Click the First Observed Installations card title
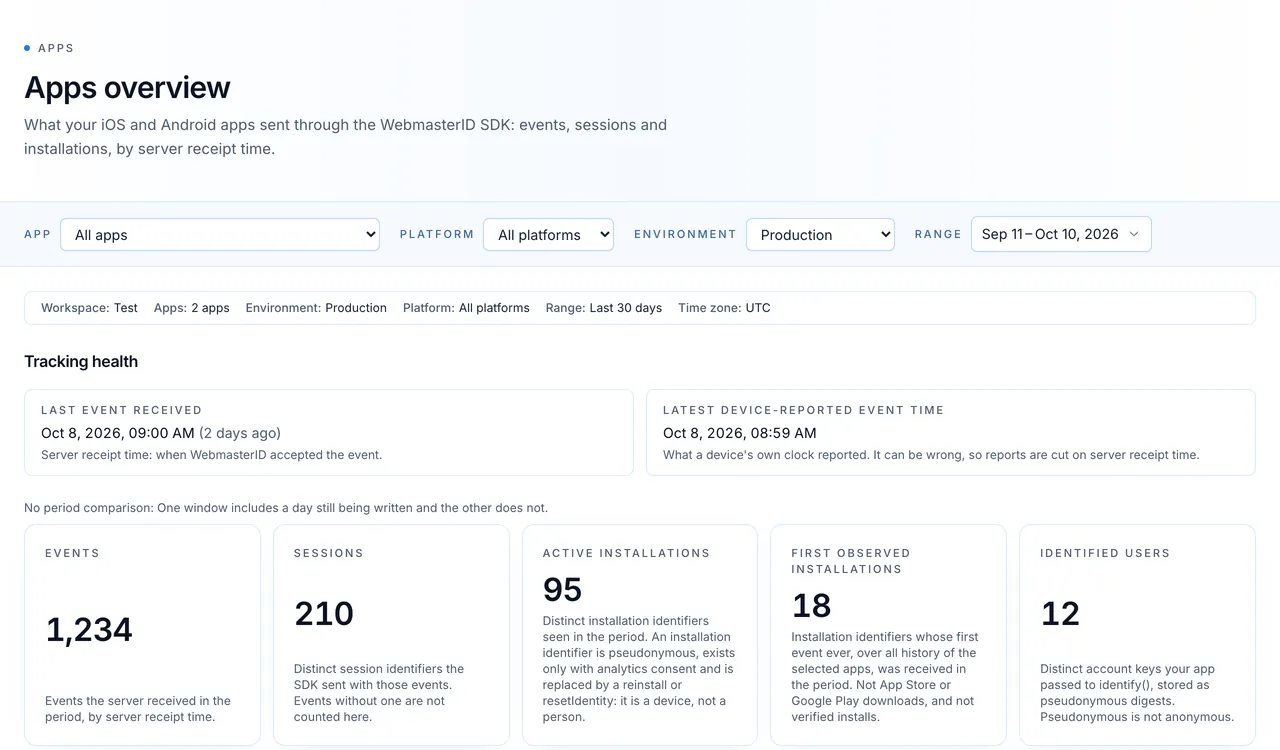The height and width of the screenshot is (750, 1280). click(851, 561)
